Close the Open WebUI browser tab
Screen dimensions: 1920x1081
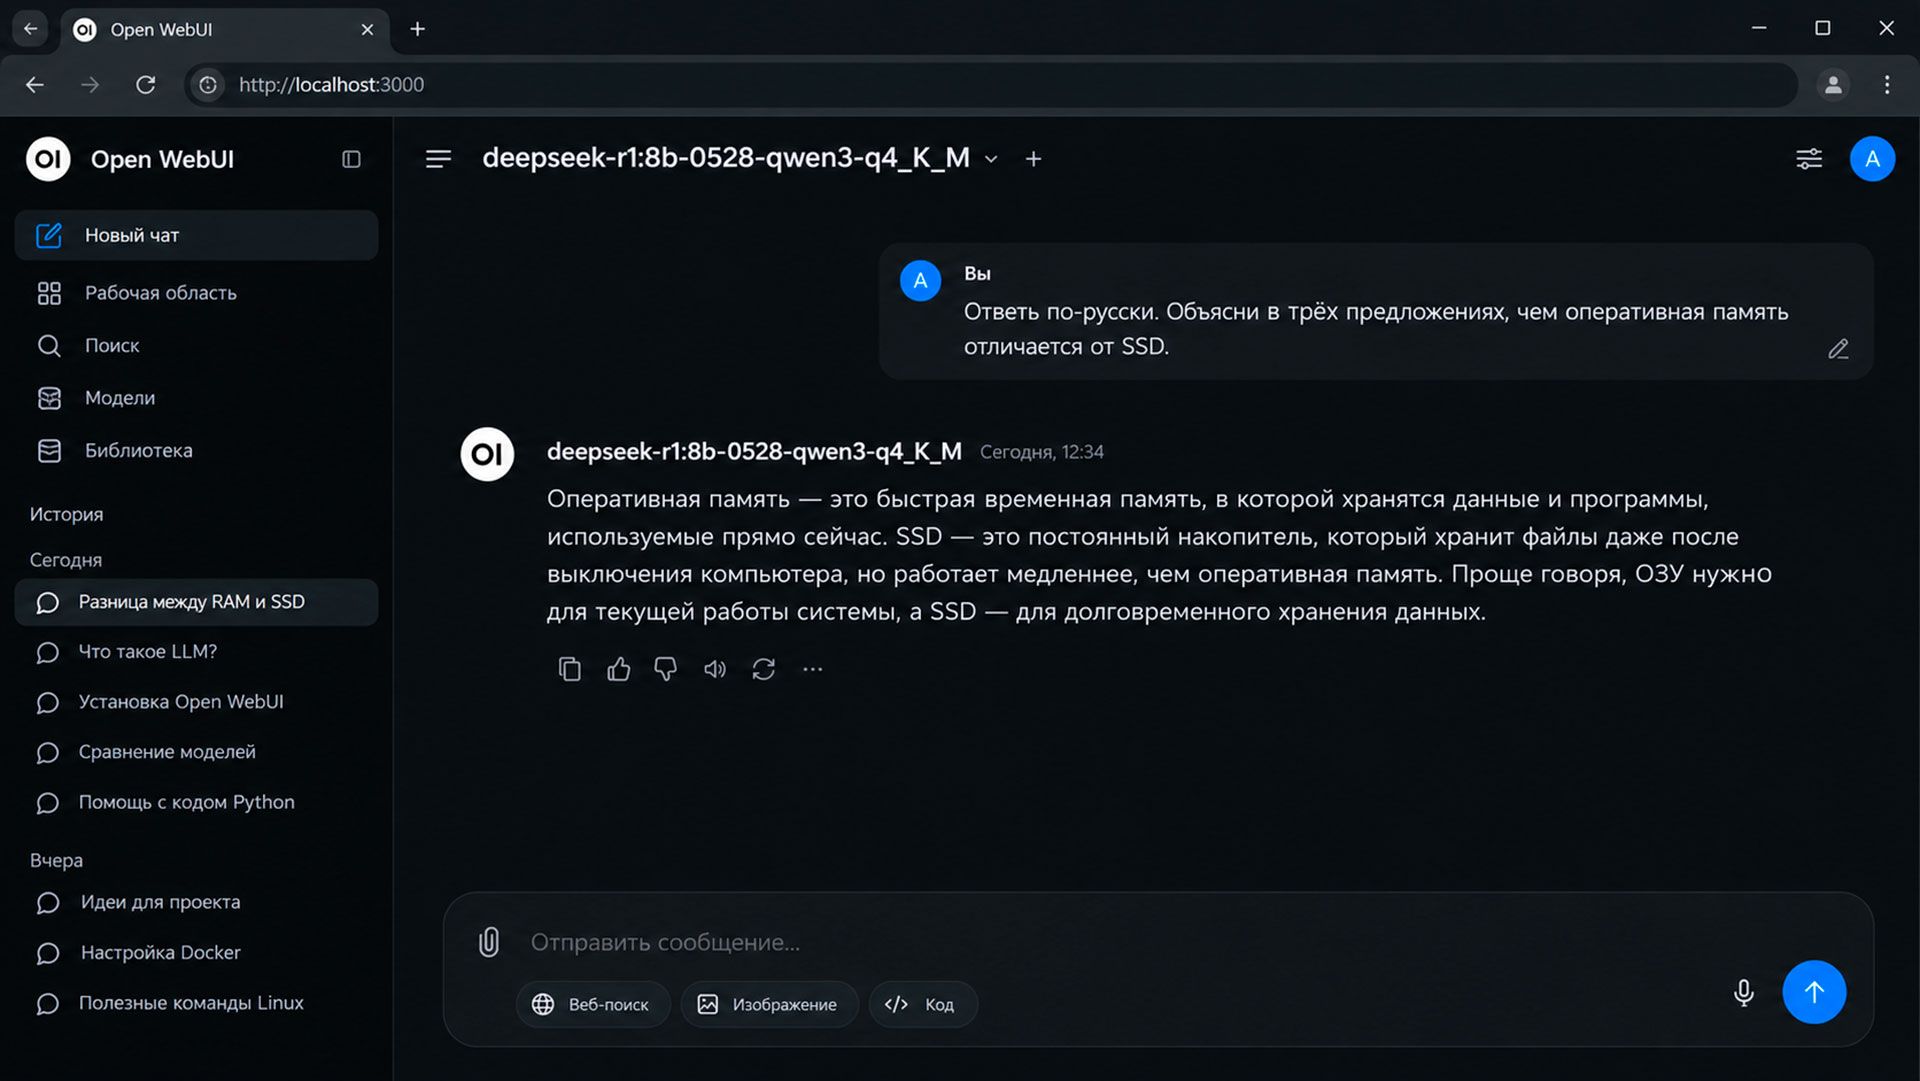pos(367,29)
